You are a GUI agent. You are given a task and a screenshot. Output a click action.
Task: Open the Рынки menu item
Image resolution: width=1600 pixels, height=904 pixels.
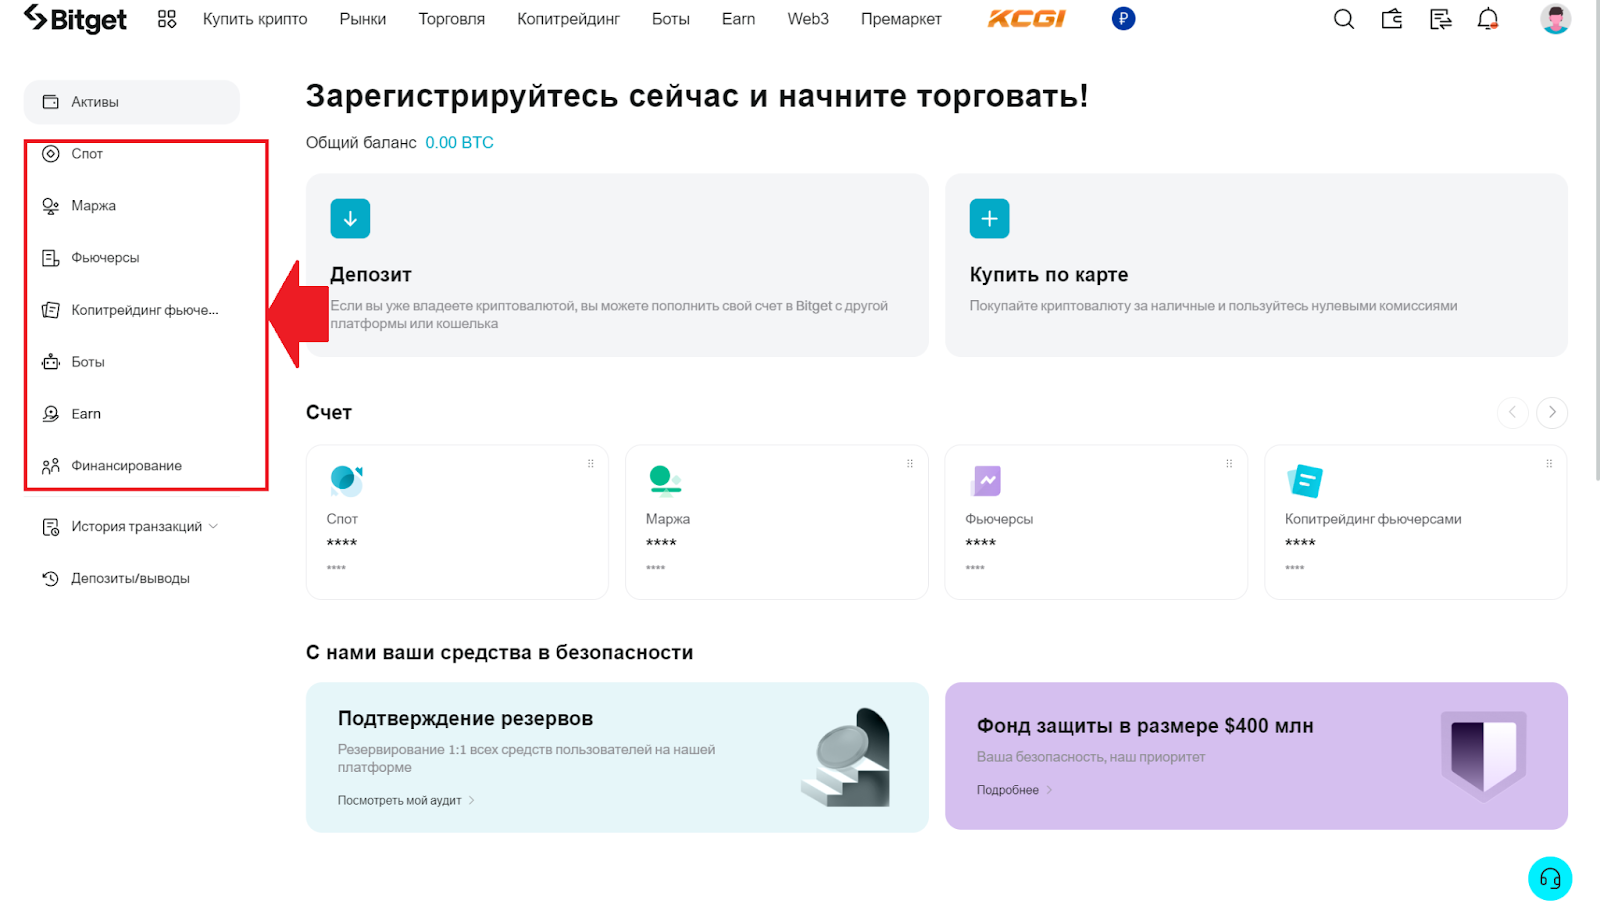click(x=362, y=19)
